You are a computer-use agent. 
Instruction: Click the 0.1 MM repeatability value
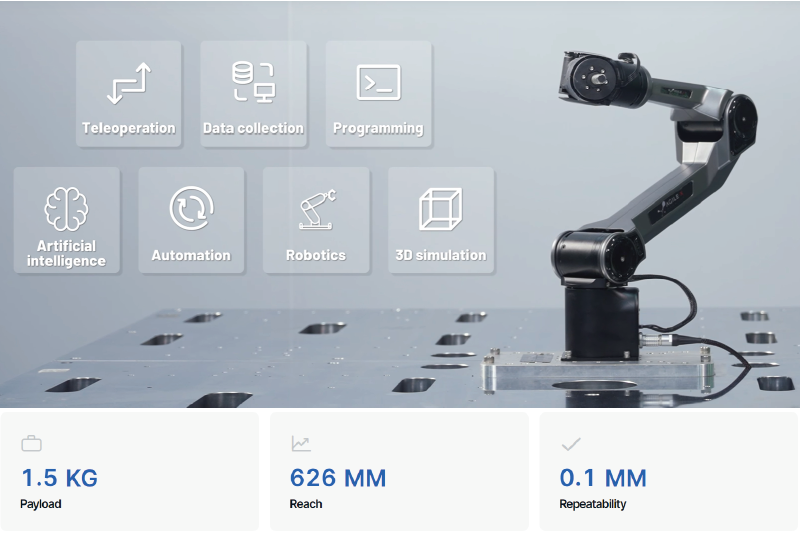click(603, 478)
